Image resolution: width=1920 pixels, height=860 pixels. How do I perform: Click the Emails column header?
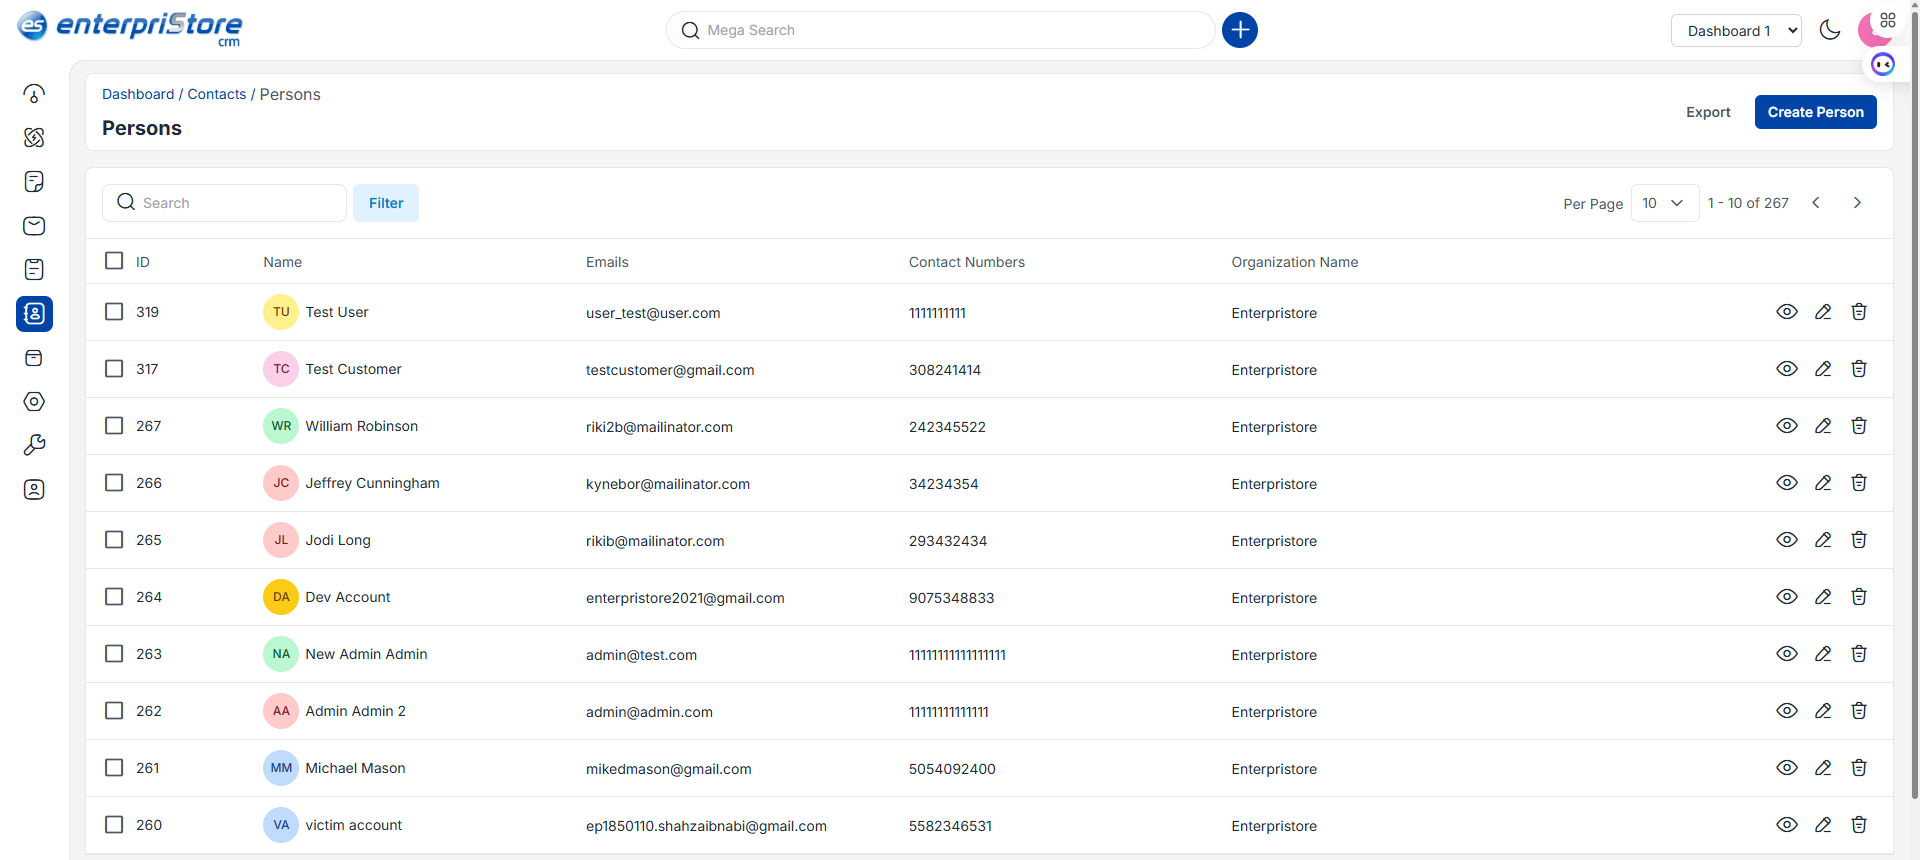(607, 262)
